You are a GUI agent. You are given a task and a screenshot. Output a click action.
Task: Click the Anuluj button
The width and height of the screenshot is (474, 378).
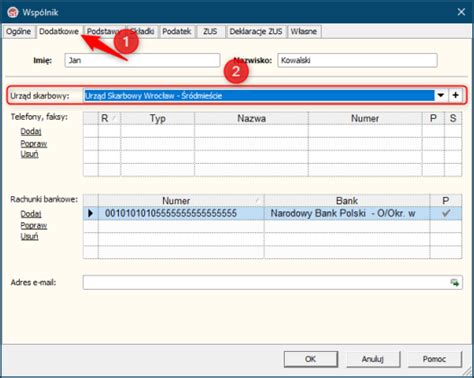(373, 359)
